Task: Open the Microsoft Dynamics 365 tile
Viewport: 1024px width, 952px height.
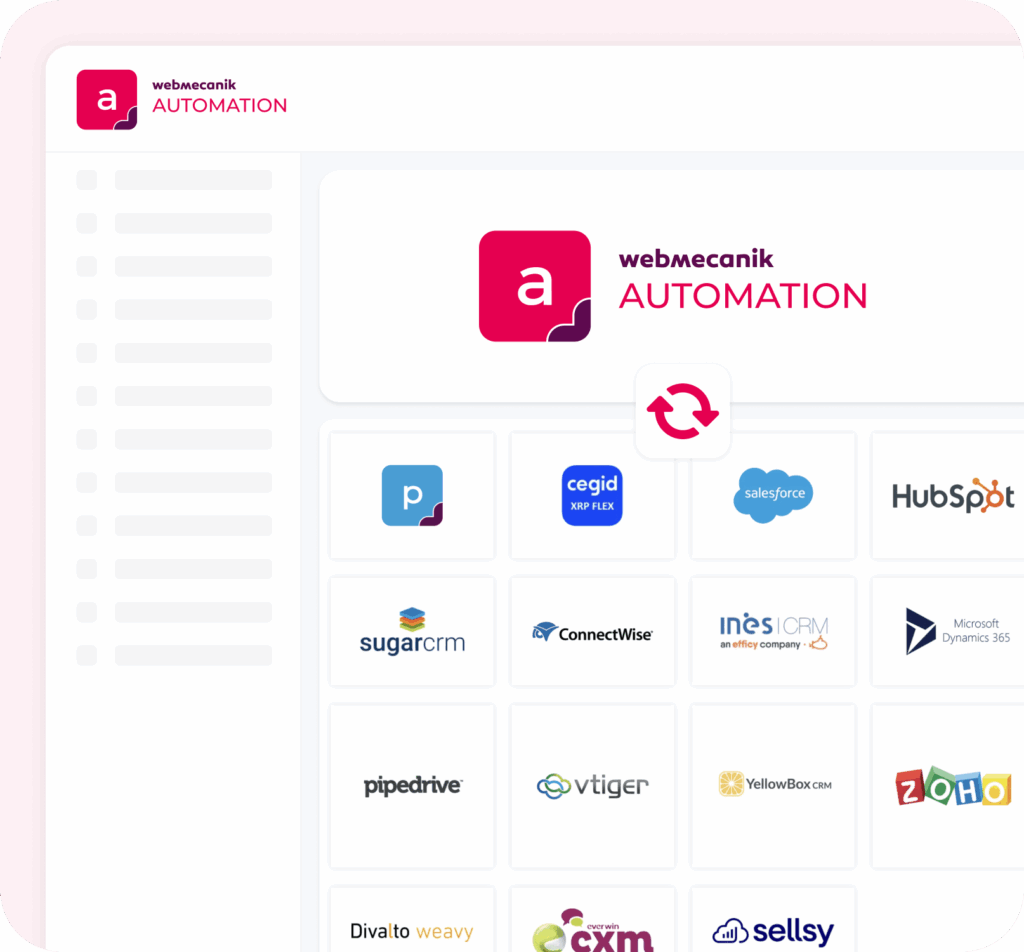Action: click(950, 631)
